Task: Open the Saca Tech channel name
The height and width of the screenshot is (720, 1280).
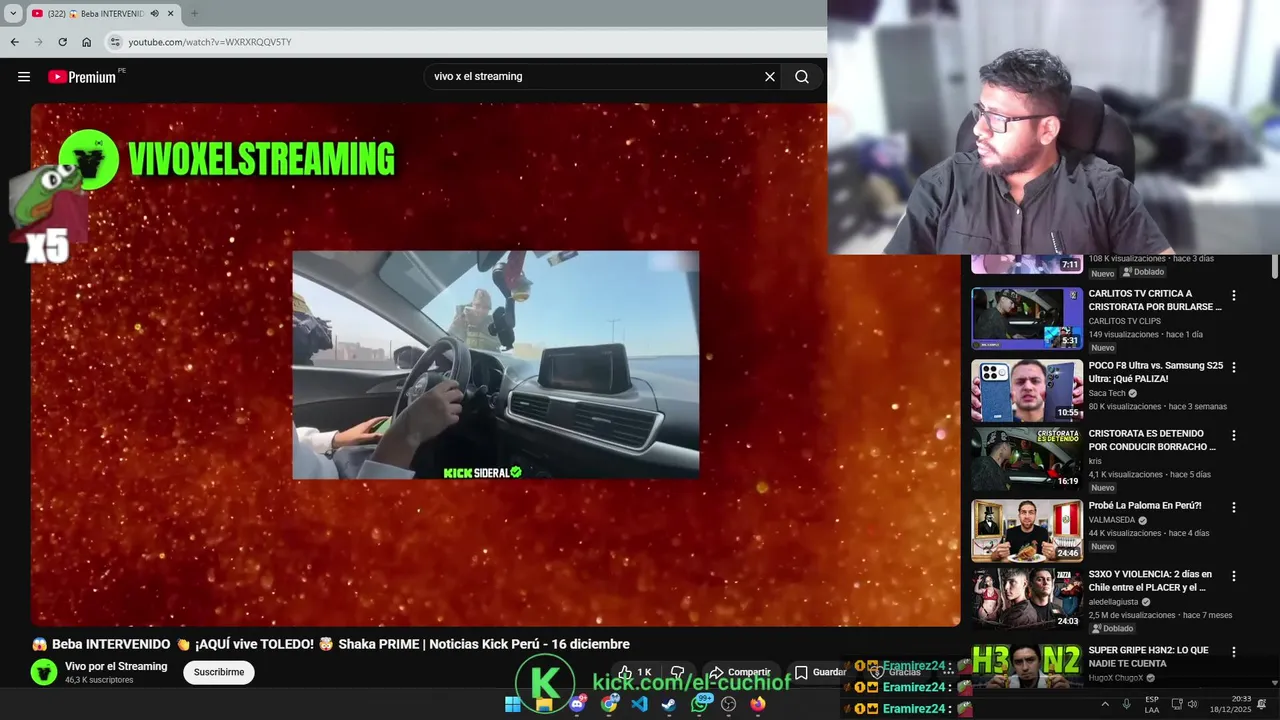Action: (1107, 393)
